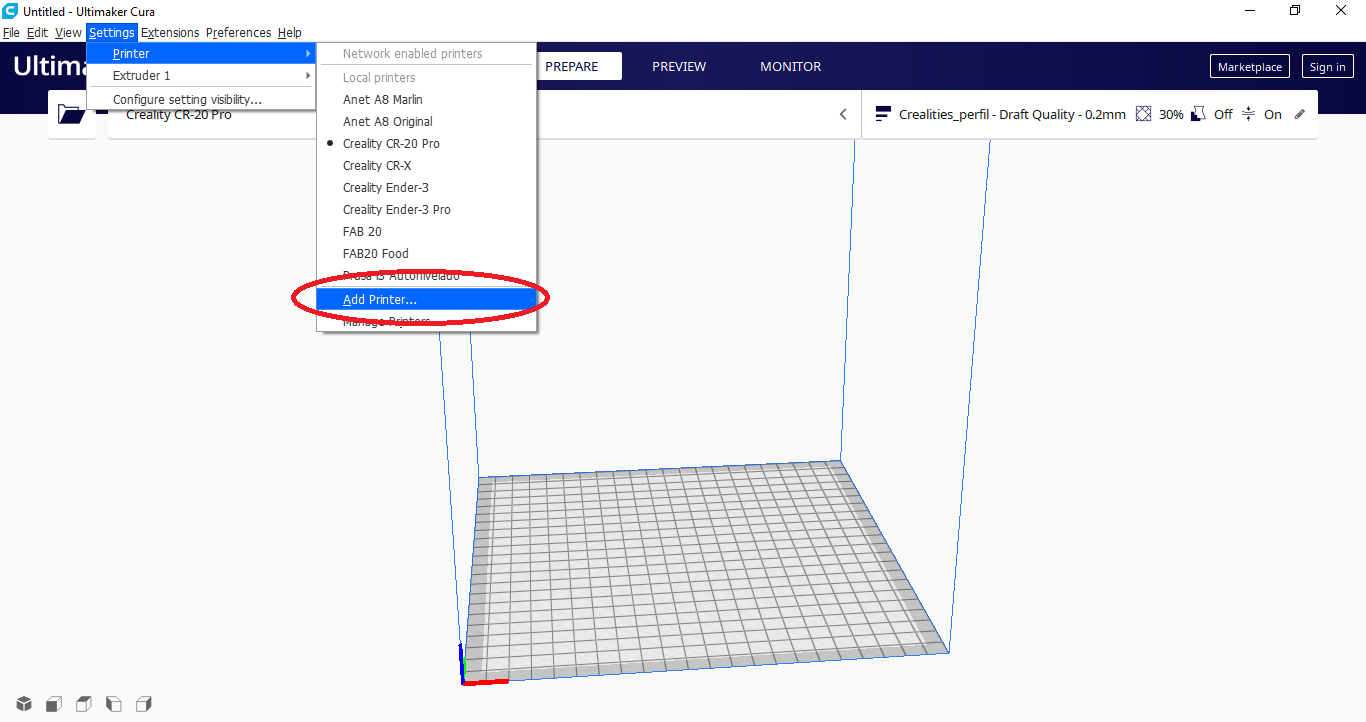This screenshot has height=722, width=1366.
Task: Select the active Creality CR-20 Pro printer
Action: pos(427,144)
